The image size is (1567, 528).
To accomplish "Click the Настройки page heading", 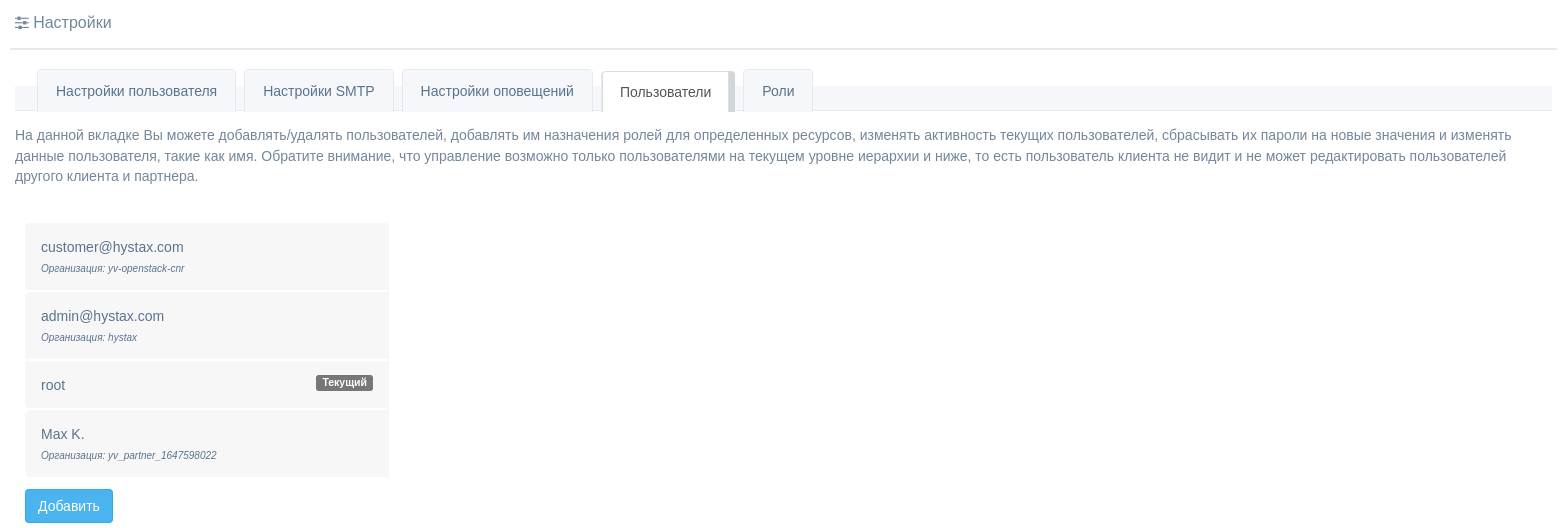I will 72,22.
